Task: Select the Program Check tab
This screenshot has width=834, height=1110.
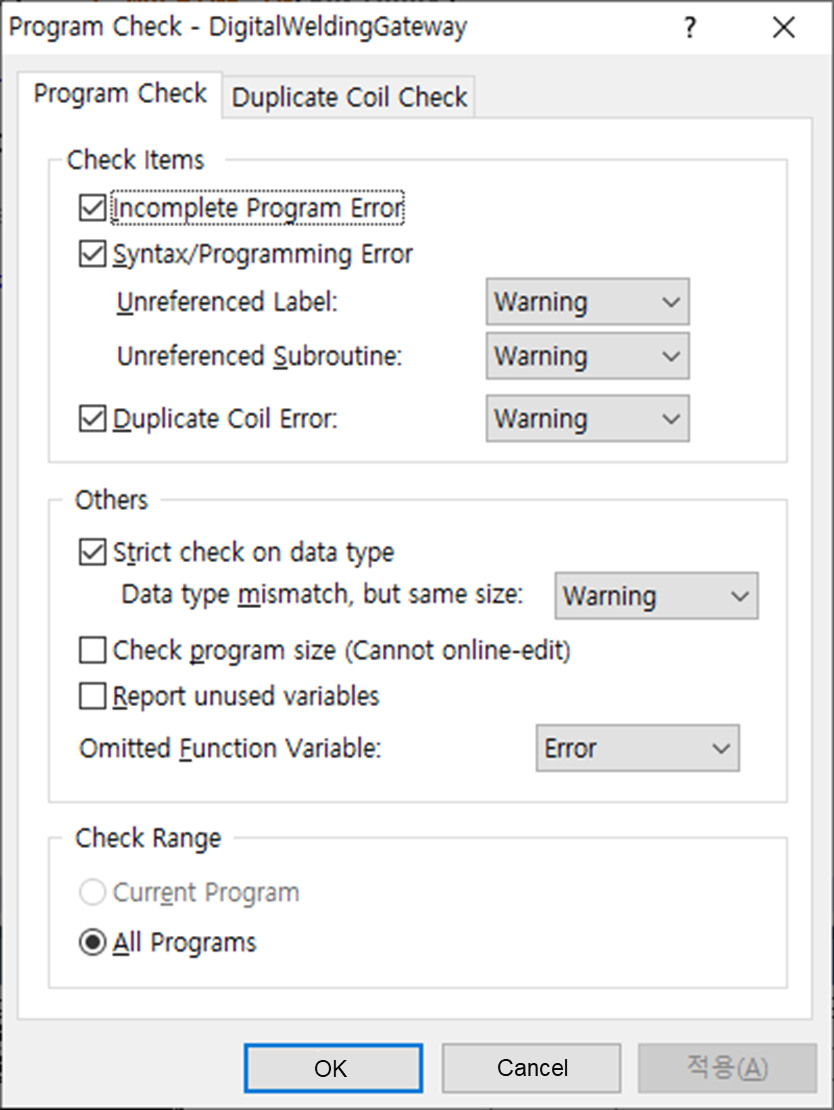Action: click(x=120, y=94)
